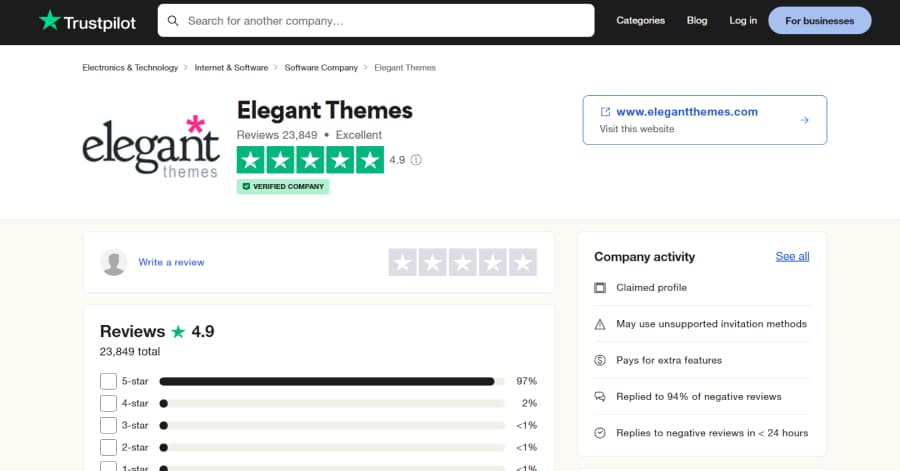Viewport: 900px width, 471px height.
Task: Open the Blog menu item
Action: (697, 20)
